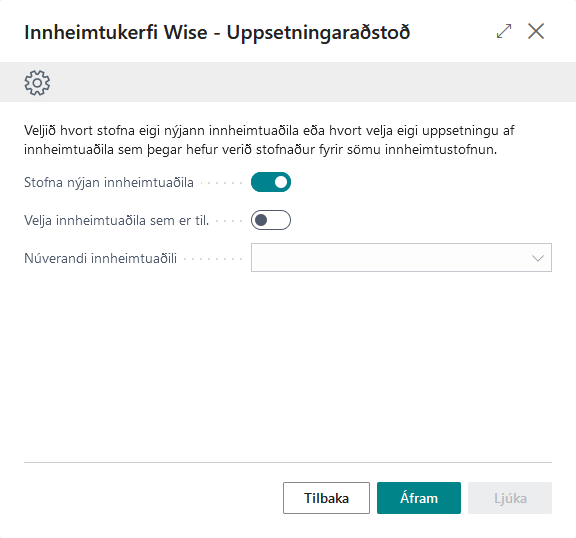
Task: Continue with the Áfram button
Action: coord(419,498)
